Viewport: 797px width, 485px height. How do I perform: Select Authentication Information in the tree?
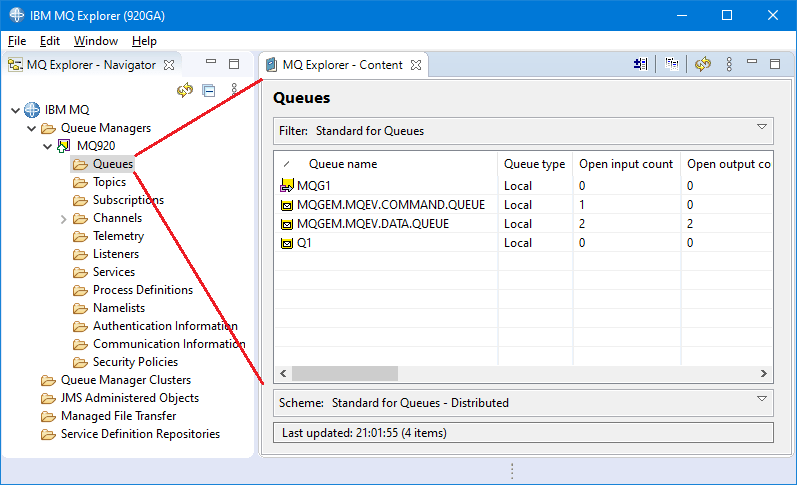(165, 326)
